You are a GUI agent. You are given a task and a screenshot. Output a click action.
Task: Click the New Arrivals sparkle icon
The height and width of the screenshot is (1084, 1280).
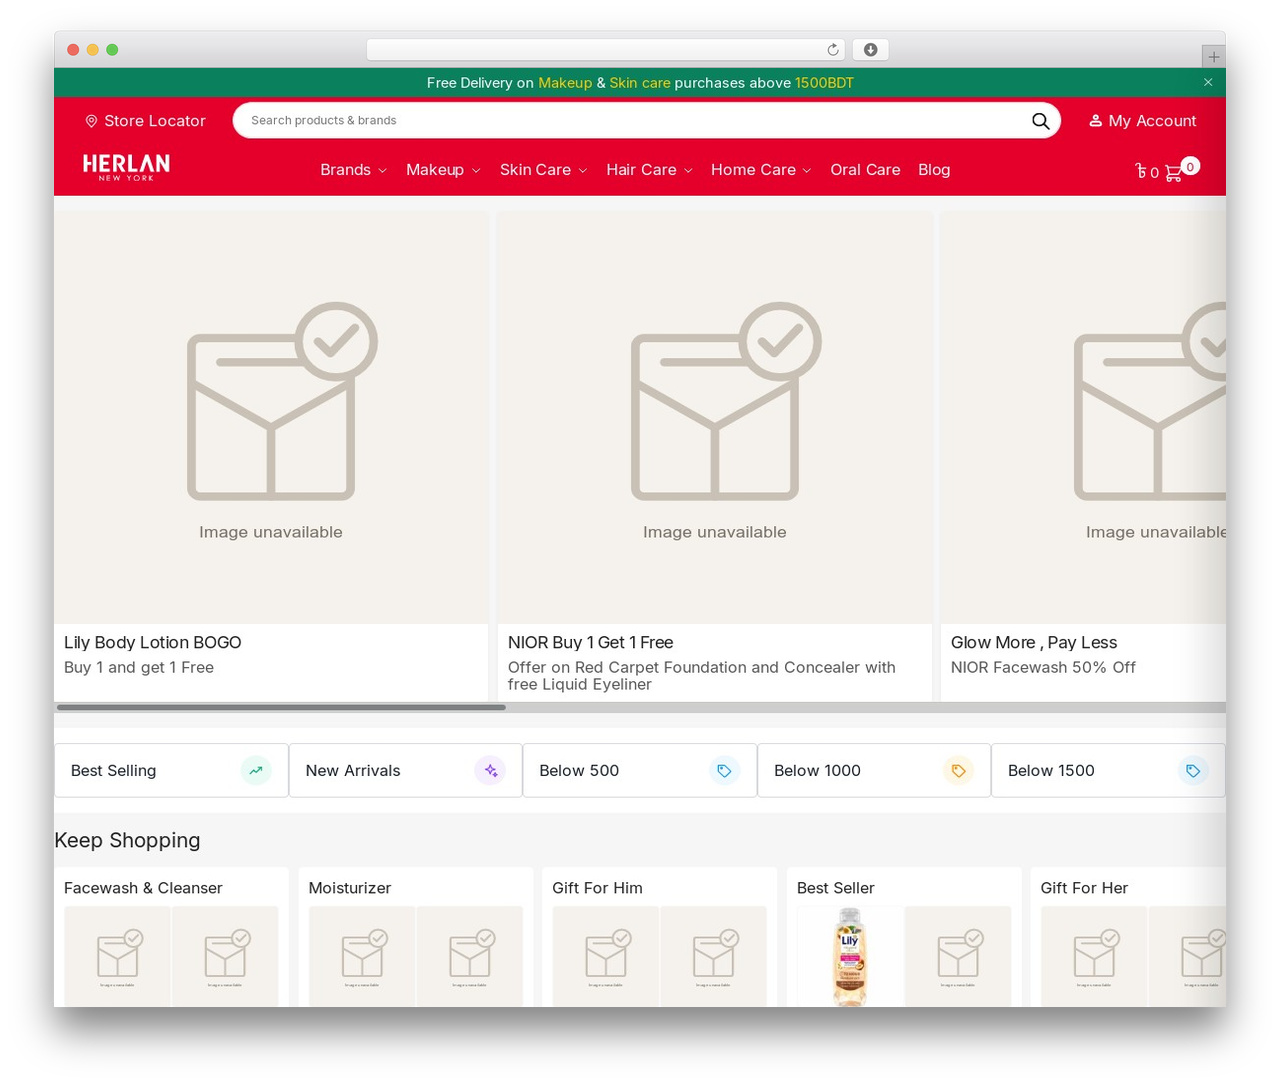tap(490, 771)
